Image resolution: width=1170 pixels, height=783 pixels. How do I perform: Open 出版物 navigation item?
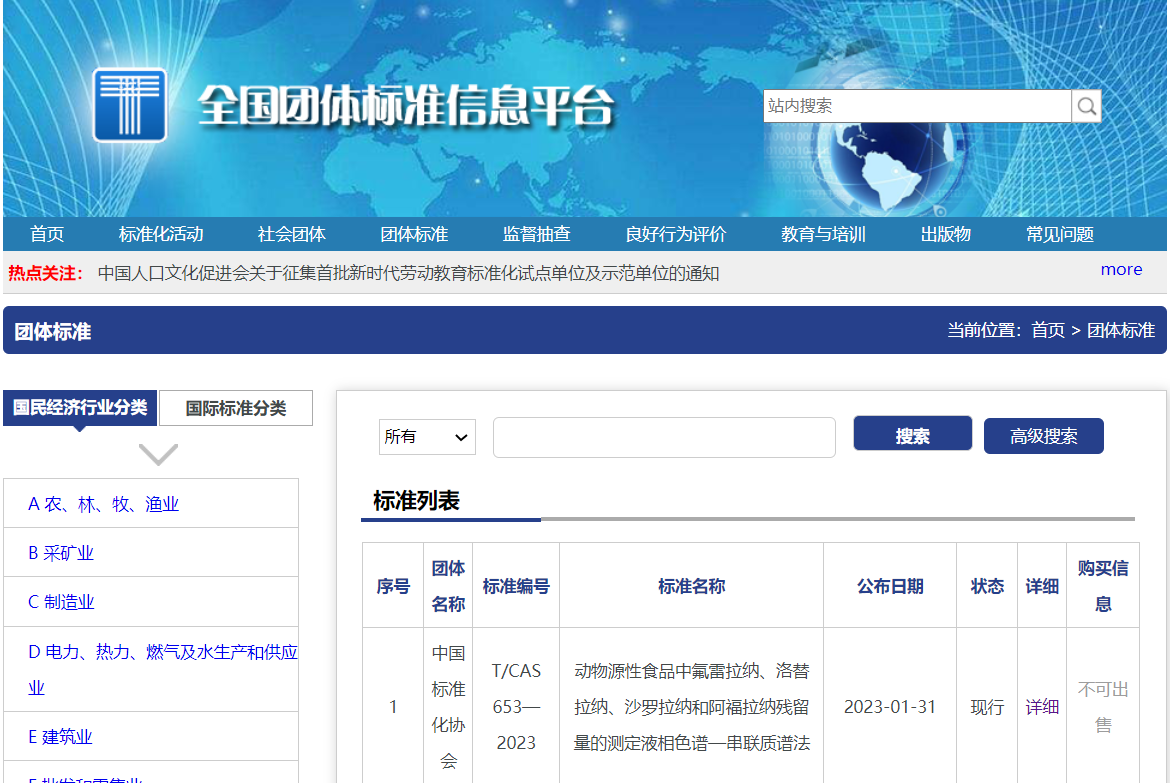(946, 234)
